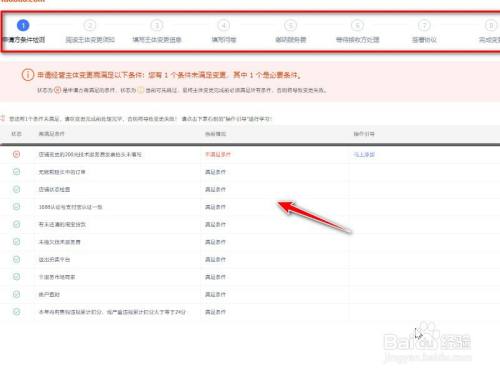Click 满足条件 status in the 店铺状态检查 row

[215, 189]
